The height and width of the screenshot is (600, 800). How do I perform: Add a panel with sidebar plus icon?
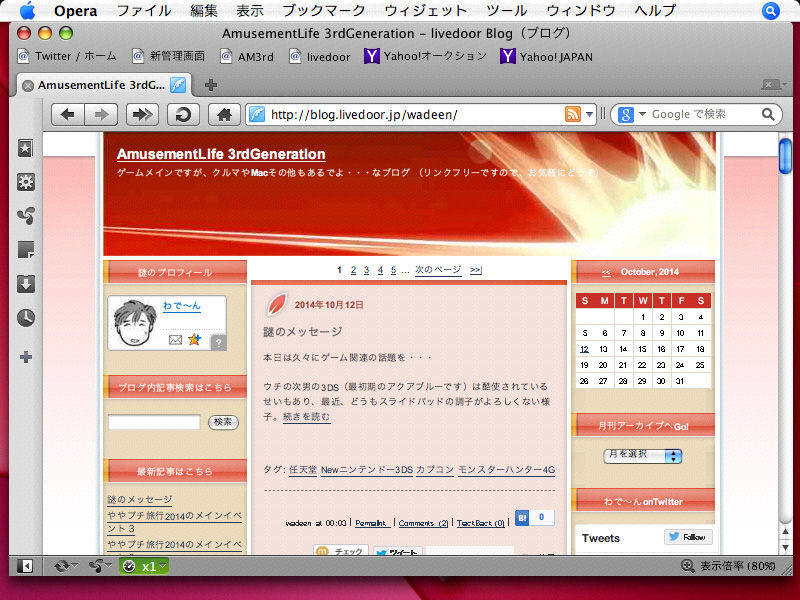pos(26,357)
